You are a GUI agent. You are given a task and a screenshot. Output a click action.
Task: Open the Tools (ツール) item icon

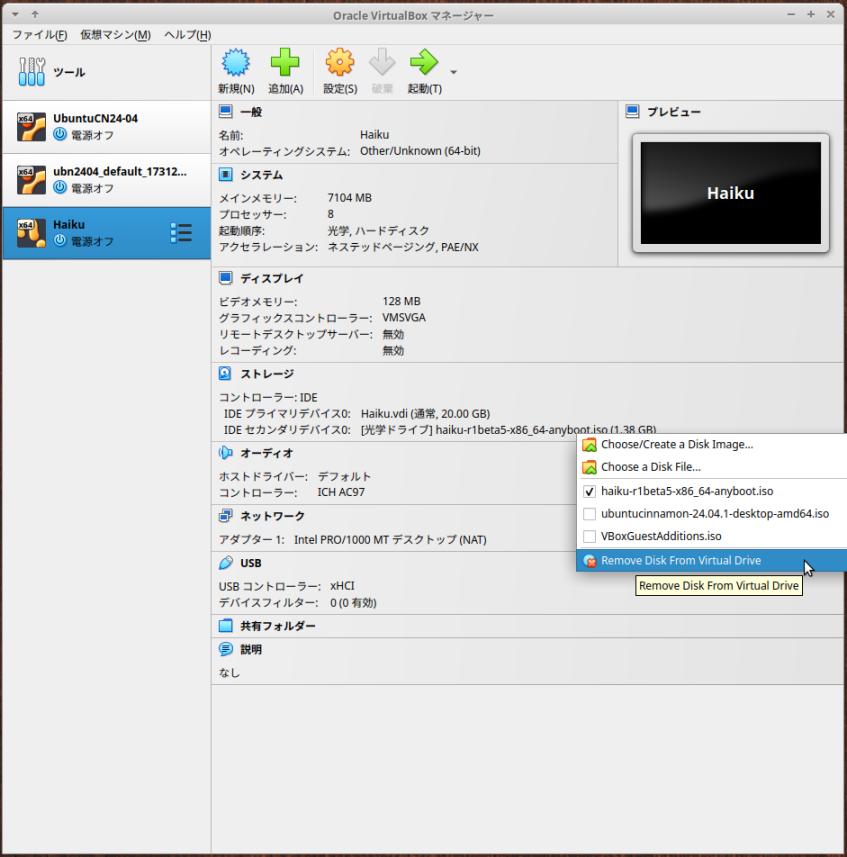(x=31, y=72)
